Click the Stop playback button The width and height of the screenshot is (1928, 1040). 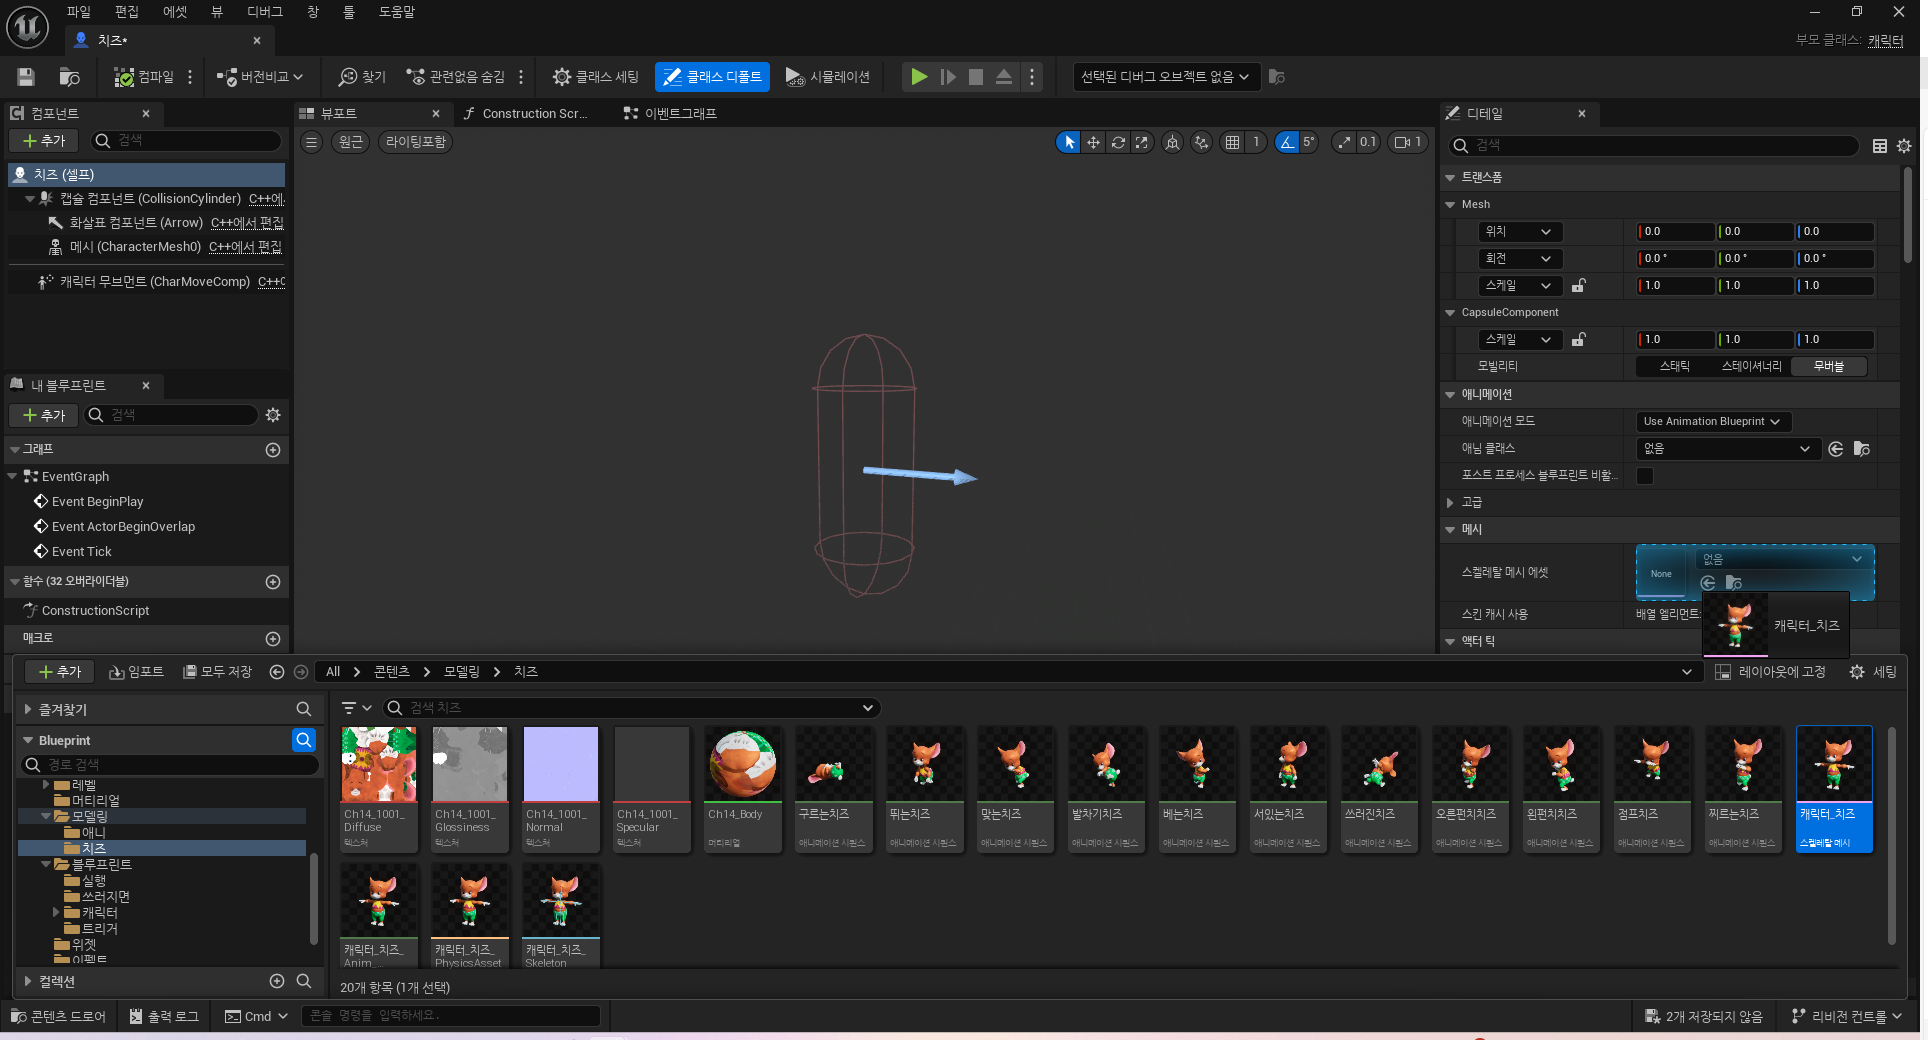click(976, 77)
